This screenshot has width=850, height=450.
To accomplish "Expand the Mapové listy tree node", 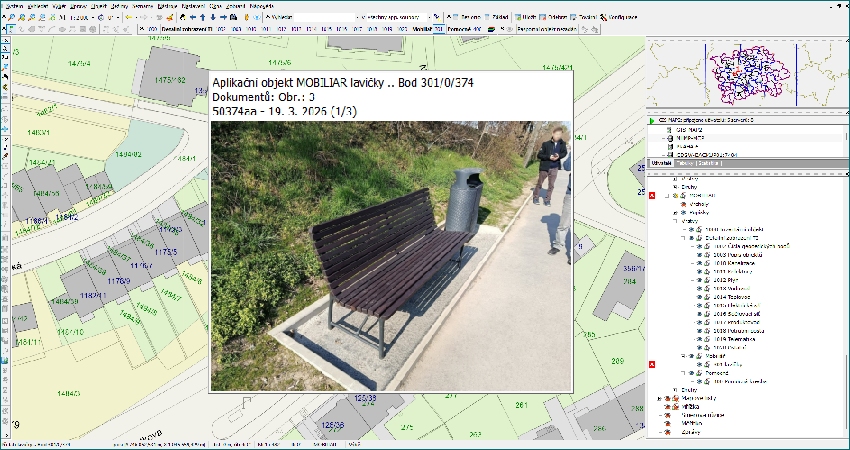I will click(659, 398).
